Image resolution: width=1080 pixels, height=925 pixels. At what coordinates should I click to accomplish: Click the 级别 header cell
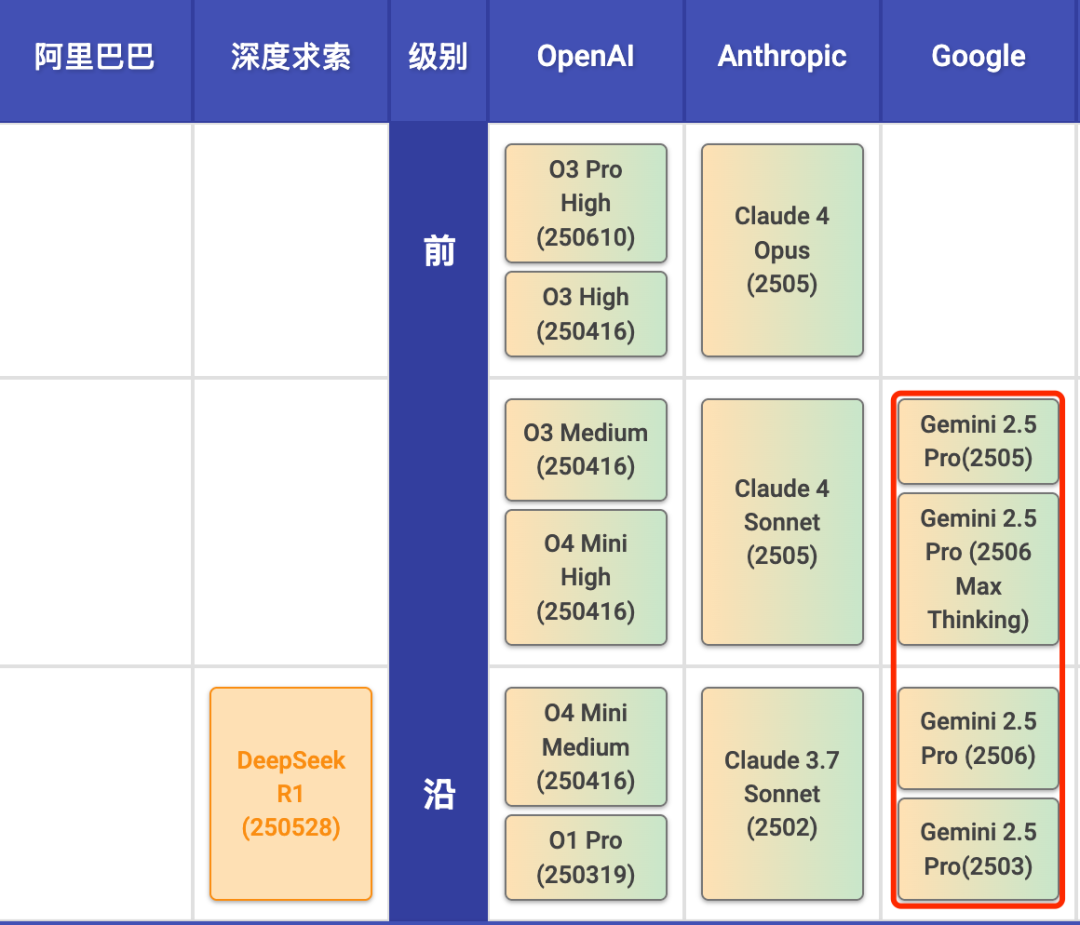(x=437, y=56)
